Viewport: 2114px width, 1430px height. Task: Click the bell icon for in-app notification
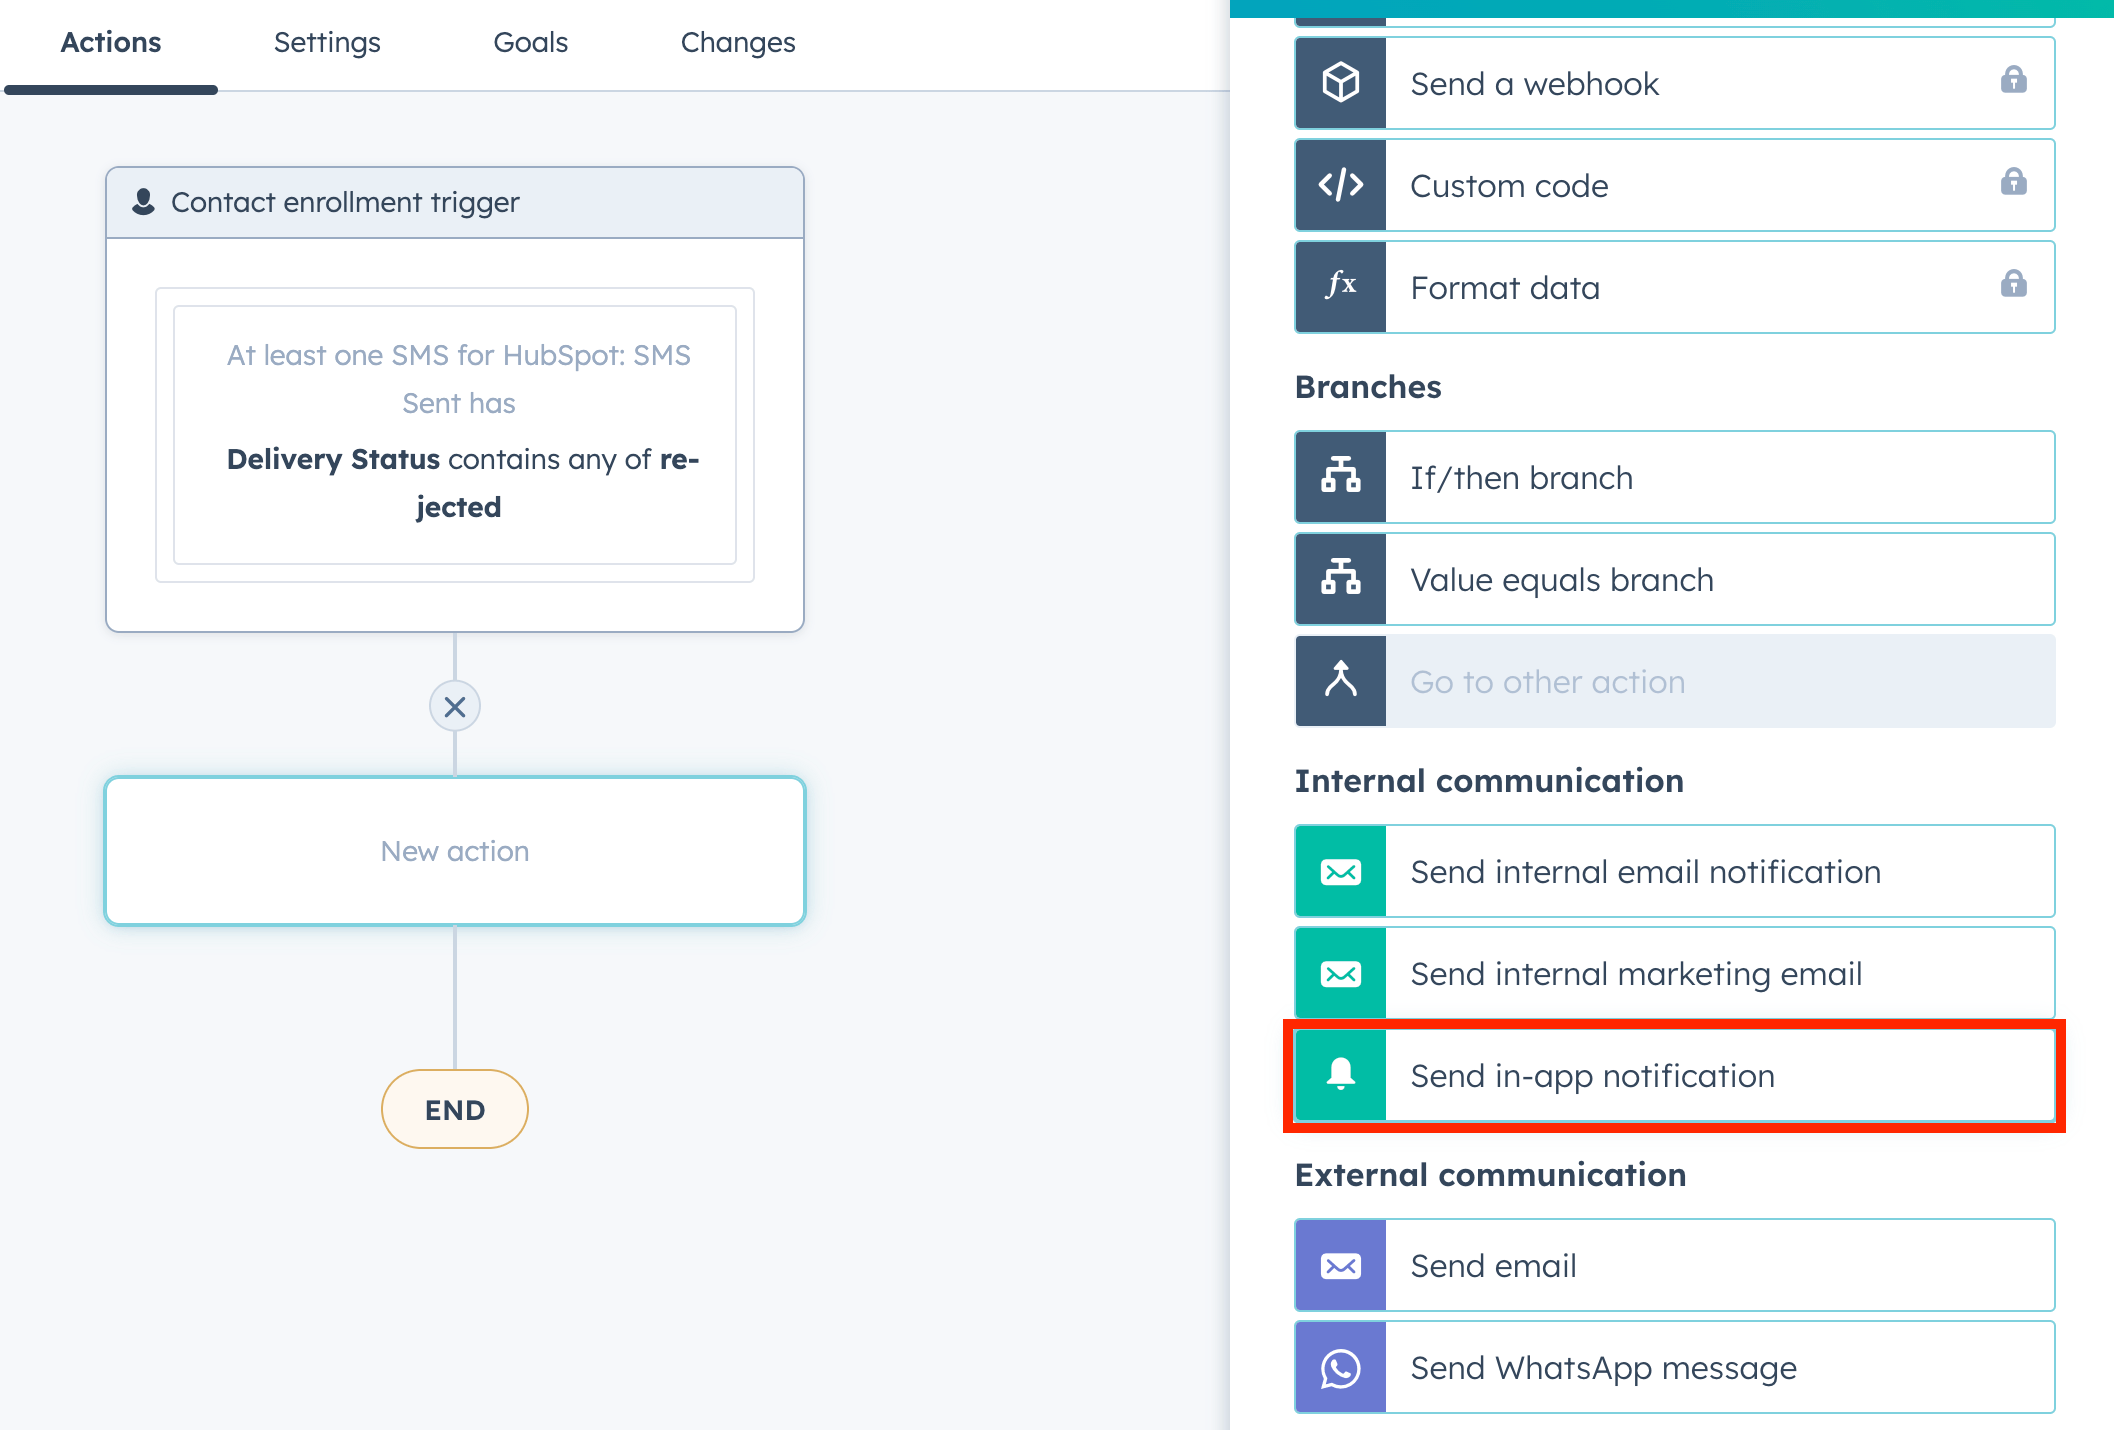pyautogui.click(x=1340, y=1075)
